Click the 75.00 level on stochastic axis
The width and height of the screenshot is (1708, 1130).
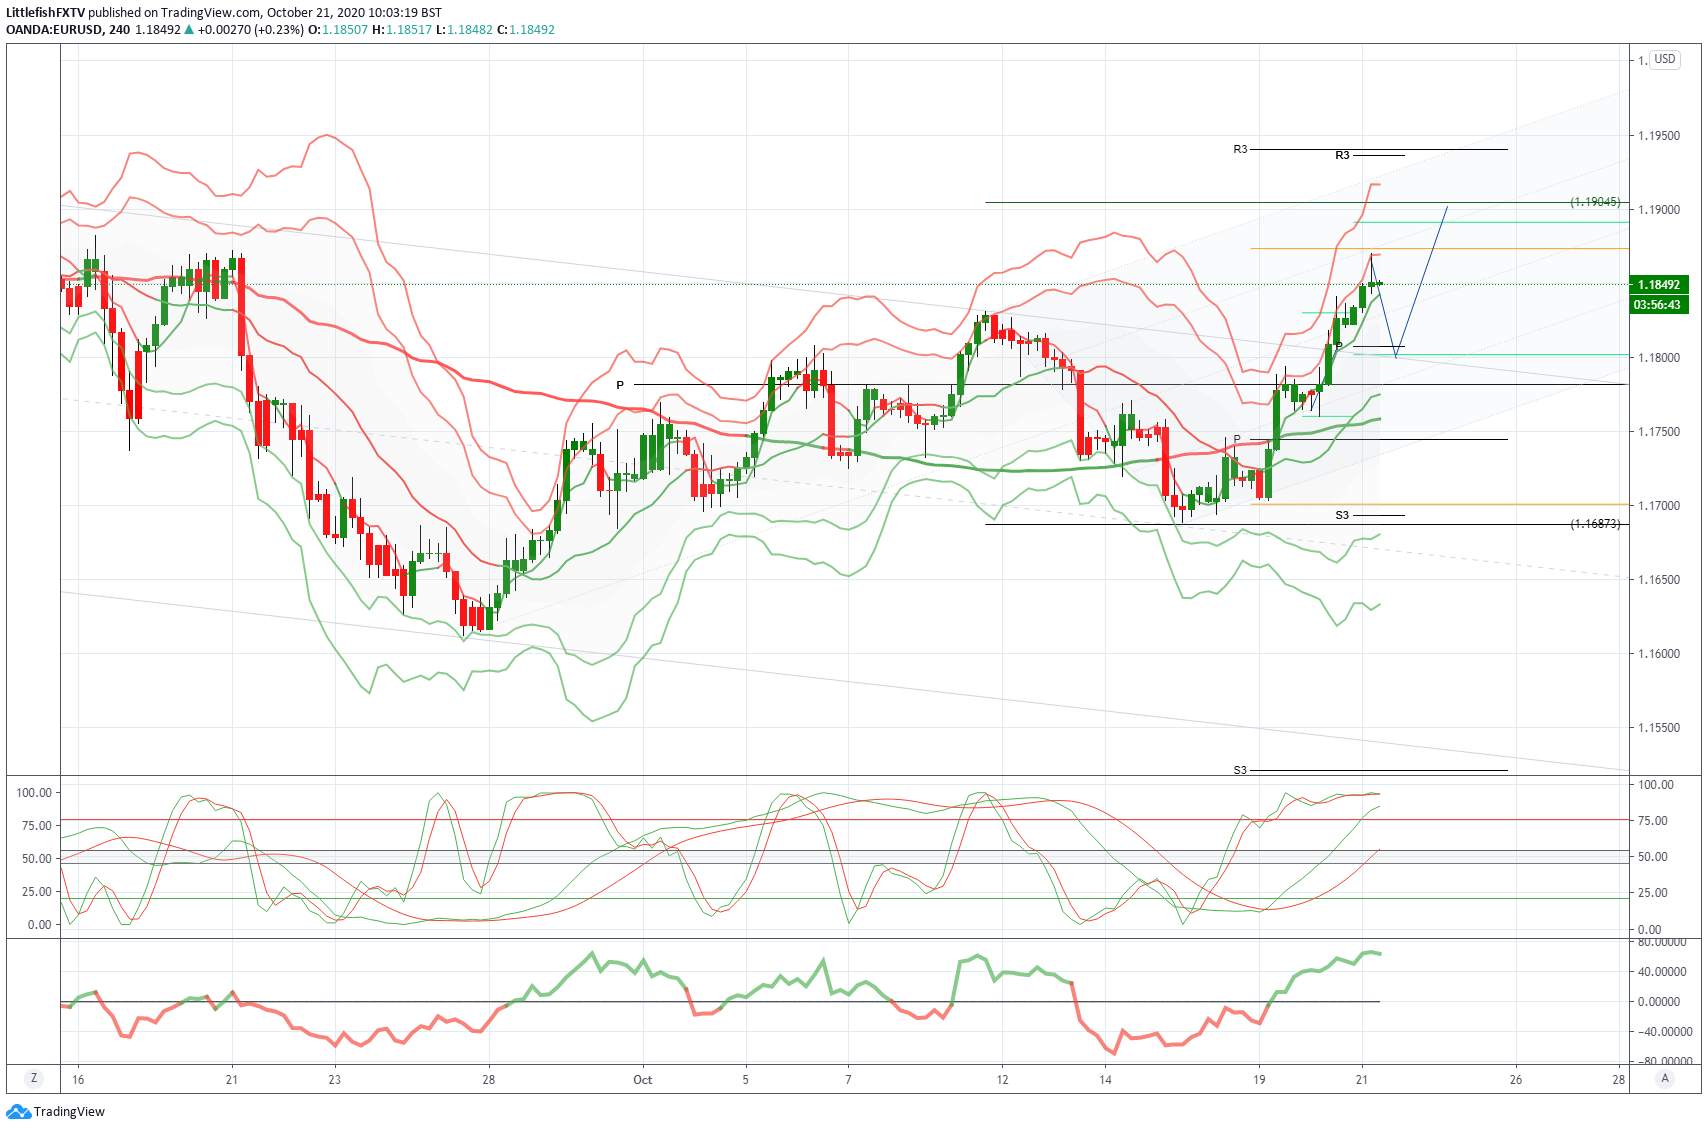pos(36,826)
